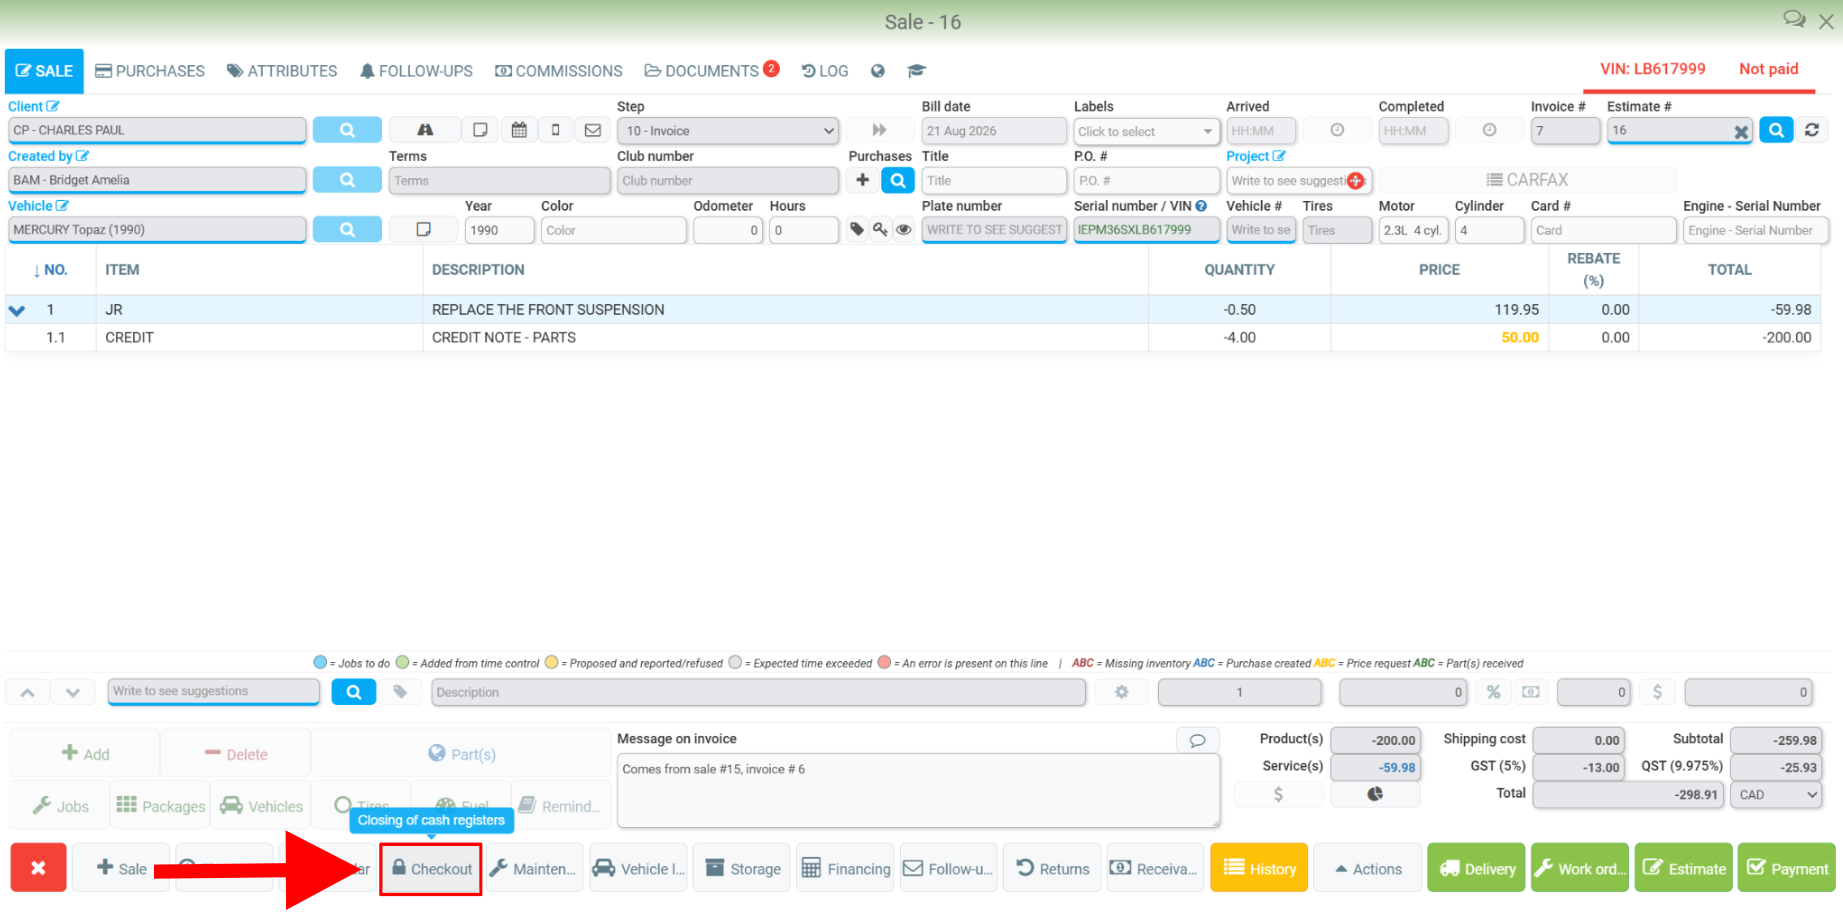
Task: Click the Checkout button
Action: click(431, 868)
